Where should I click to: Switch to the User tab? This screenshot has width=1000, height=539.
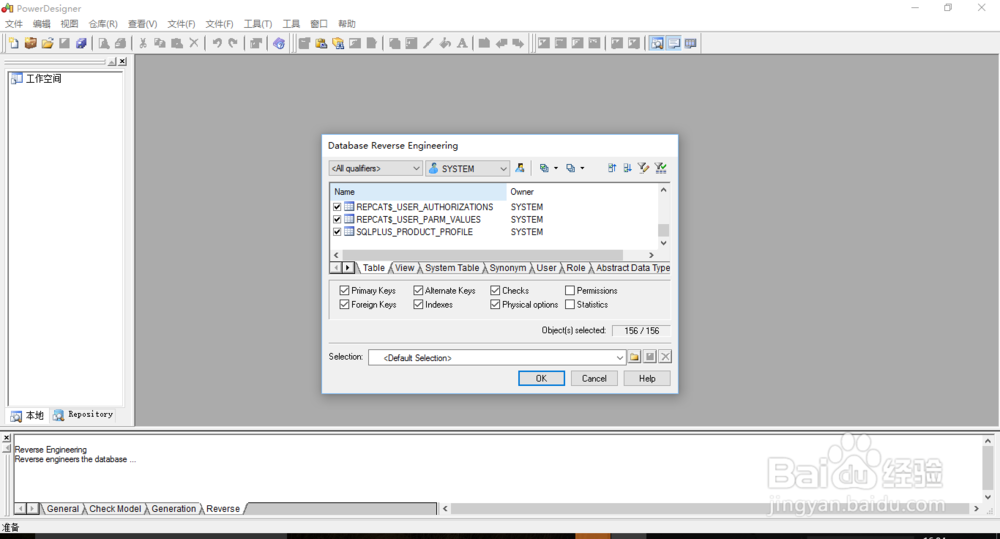coord(547,268)
